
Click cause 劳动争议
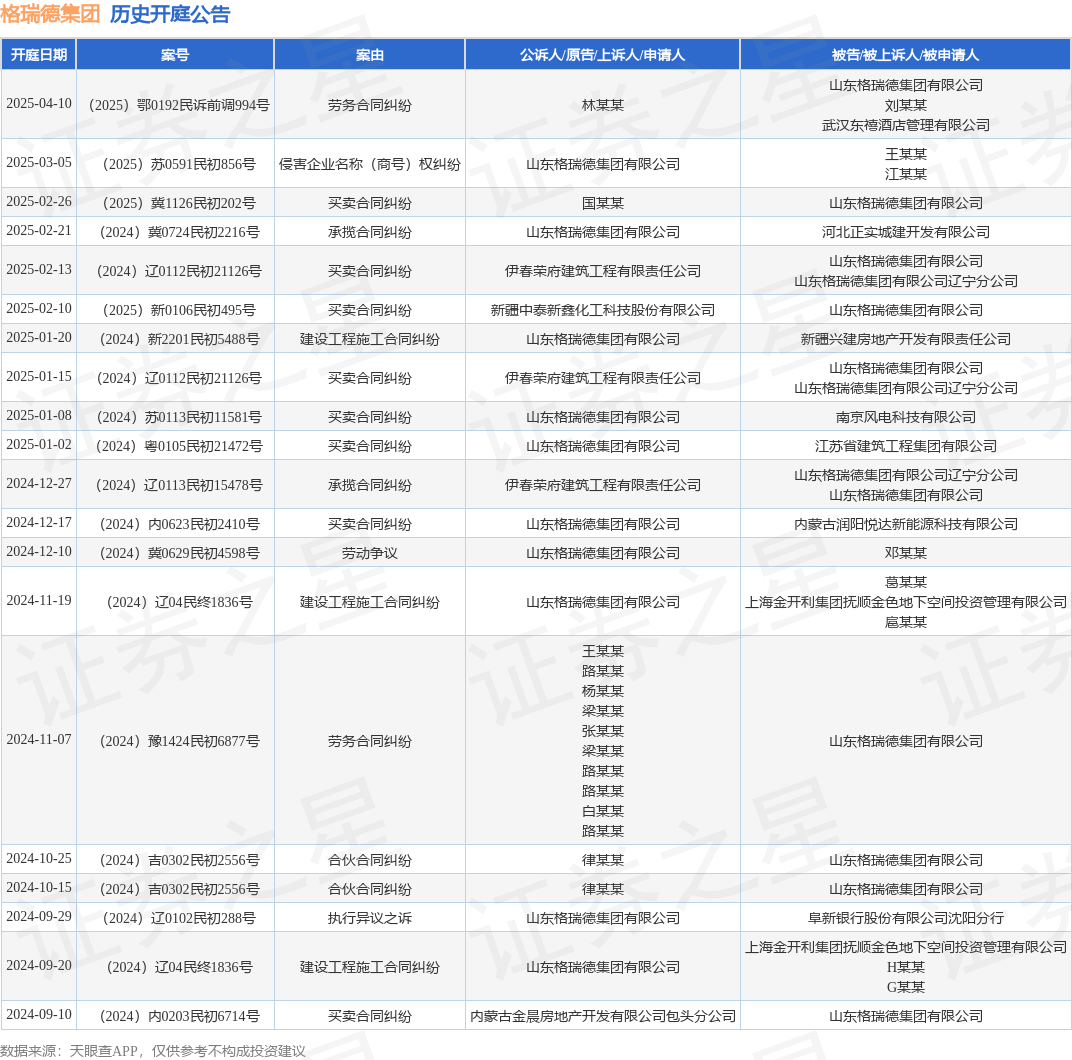click(370, 553)
